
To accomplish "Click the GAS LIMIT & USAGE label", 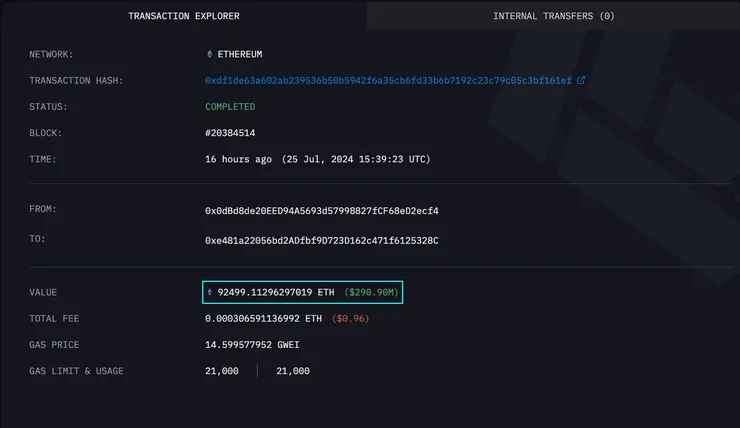I will click(x=76, y=371).
